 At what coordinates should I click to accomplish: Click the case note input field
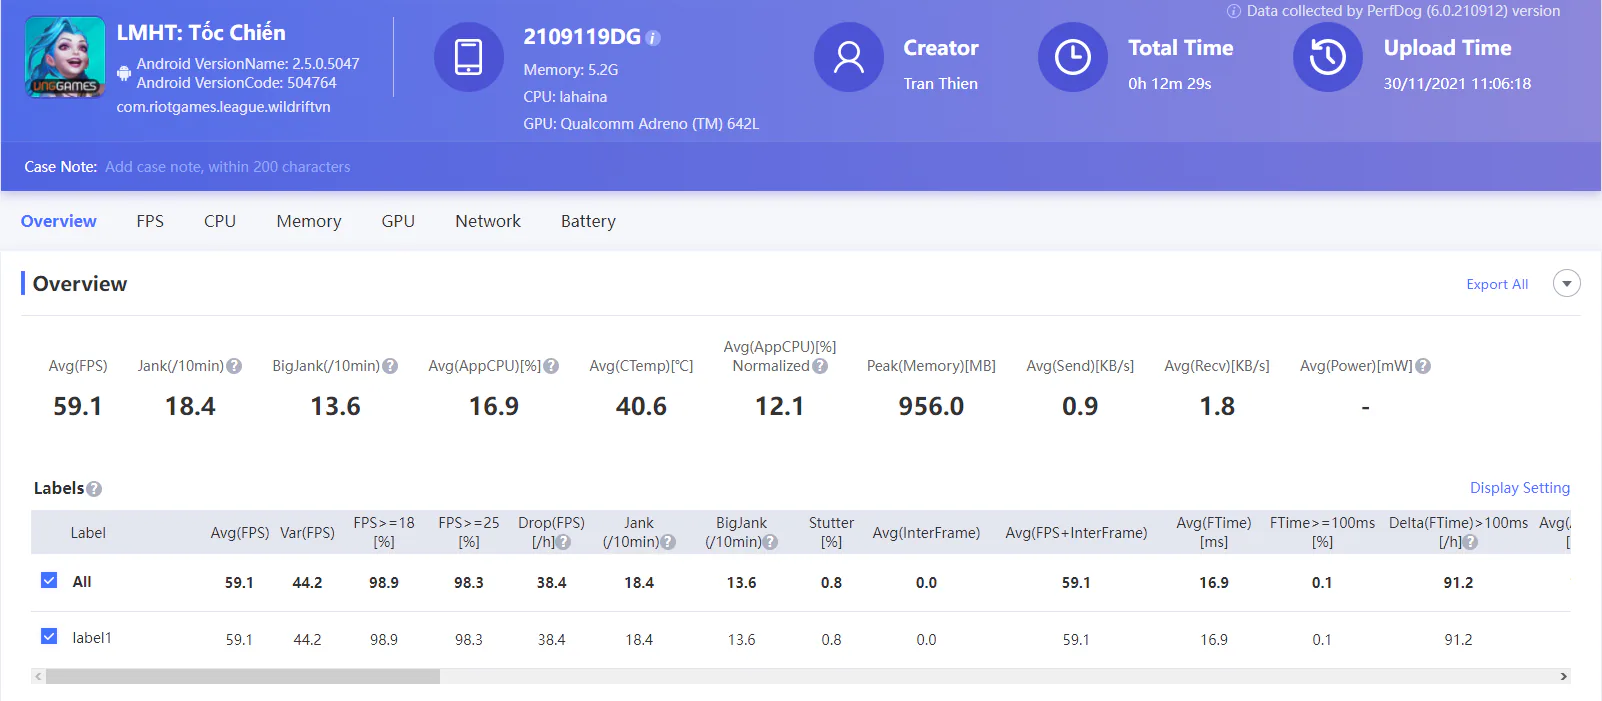(228, 167)
